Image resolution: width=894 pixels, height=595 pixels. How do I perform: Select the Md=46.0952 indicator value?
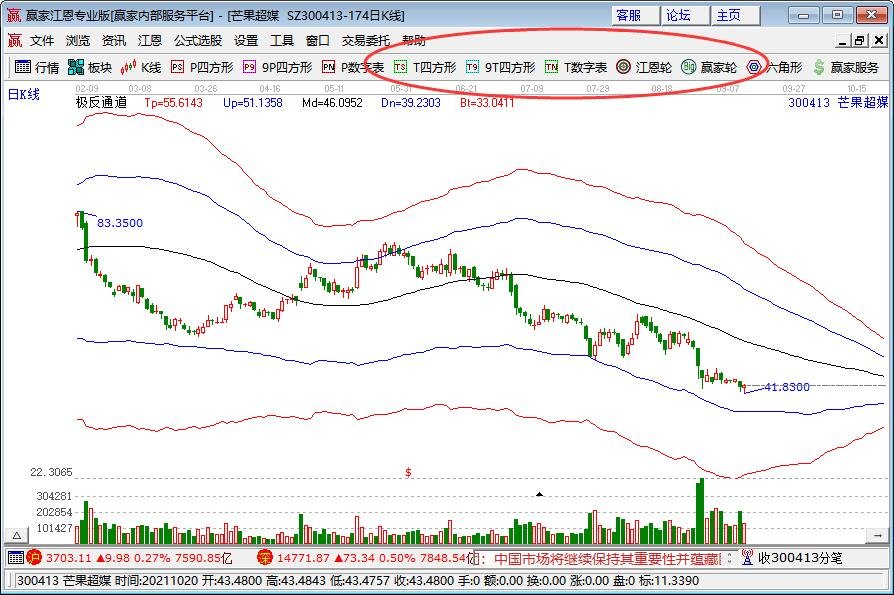(332, 103)
